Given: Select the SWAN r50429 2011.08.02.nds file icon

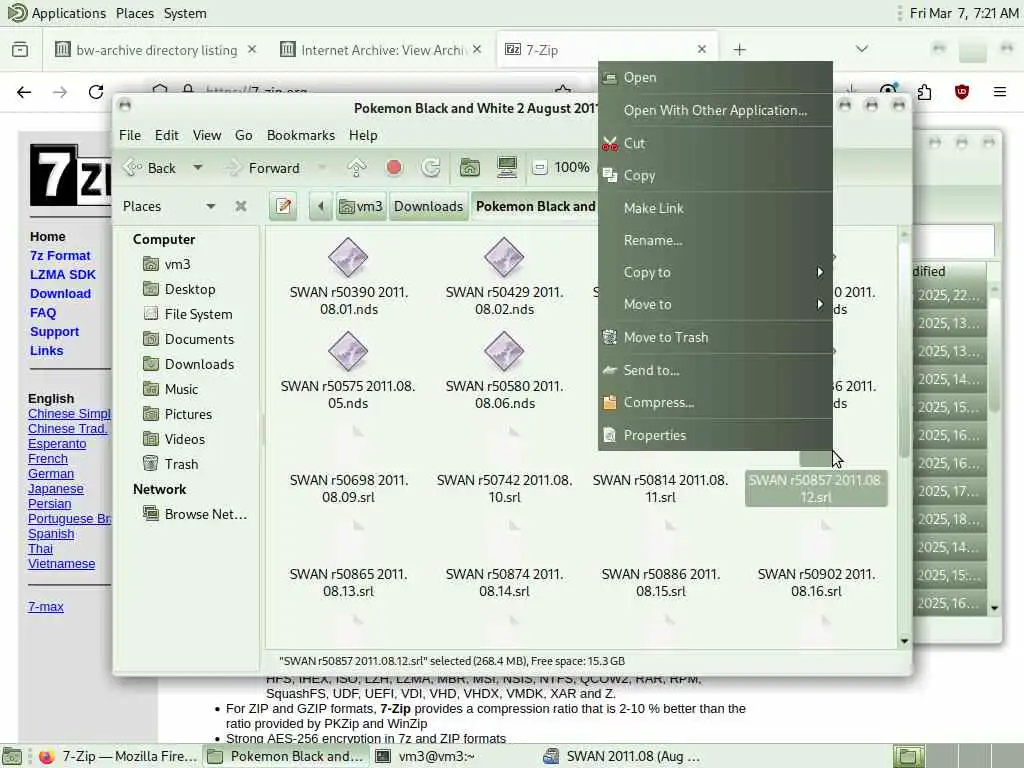Looking at the screenshot, I should pos(504,257).
